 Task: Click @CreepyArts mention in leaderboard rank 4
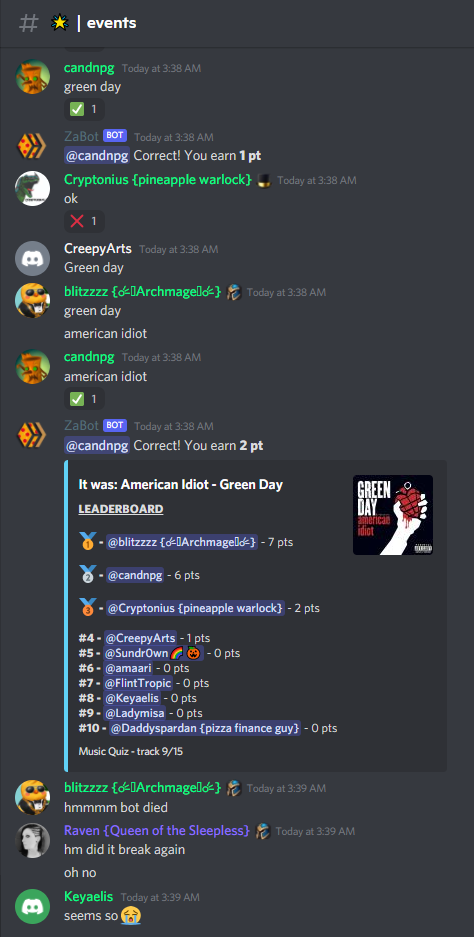pos(140,638)
